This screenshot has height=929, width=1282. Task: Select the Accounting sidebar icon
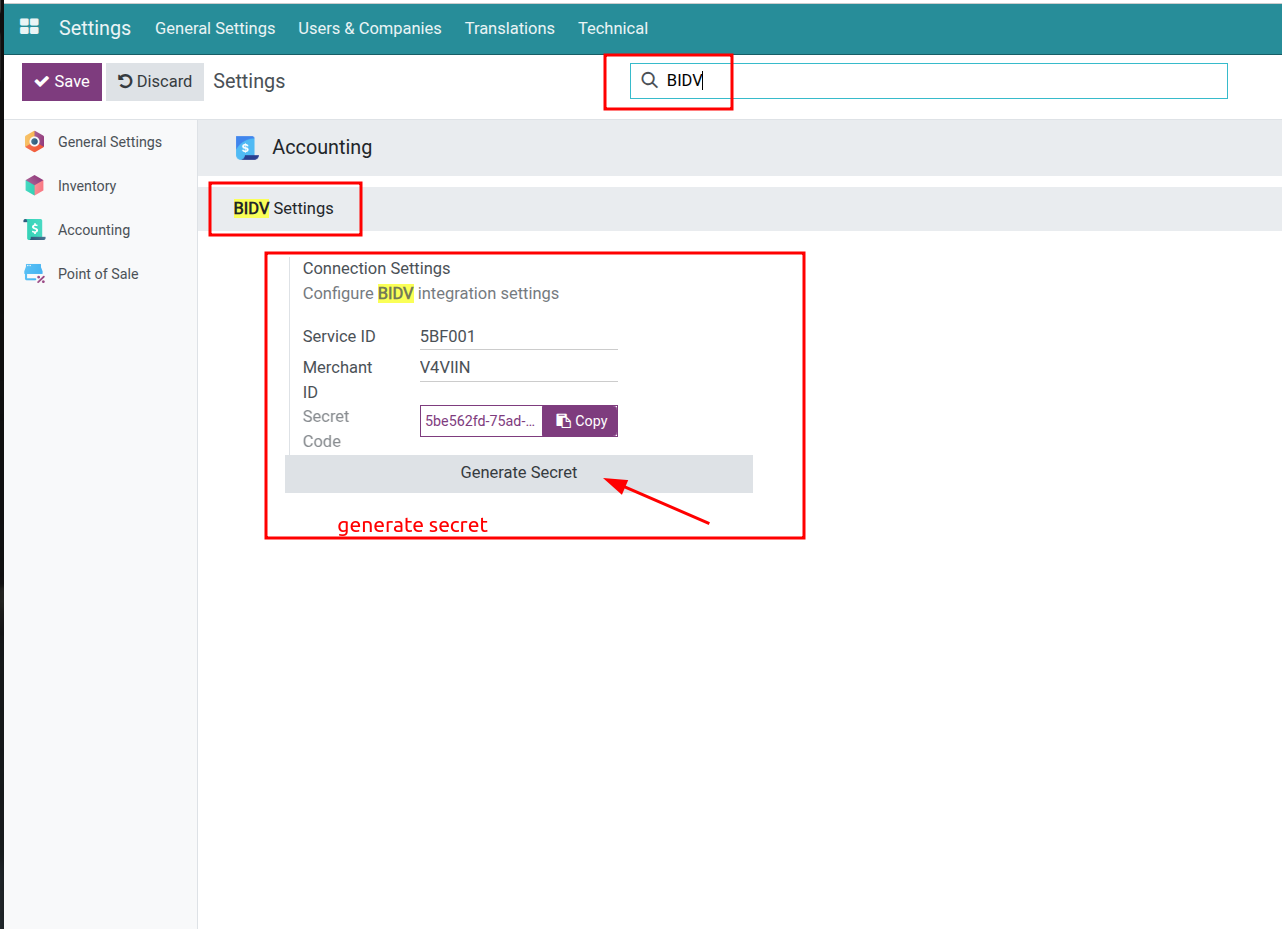pyautogui.click(x=35, y=229)
